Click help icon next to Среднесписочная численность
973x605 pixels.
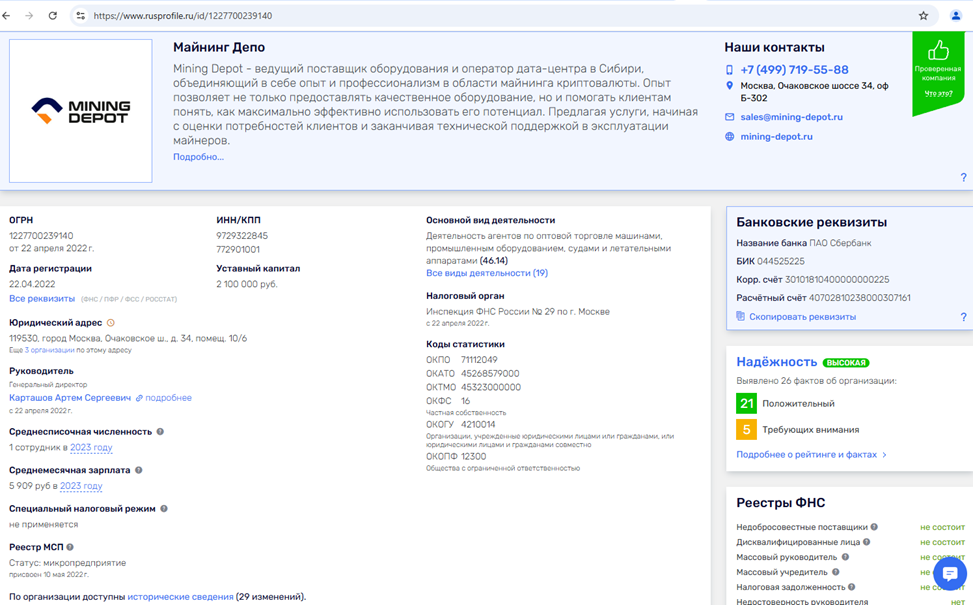(x=160, y=432)
